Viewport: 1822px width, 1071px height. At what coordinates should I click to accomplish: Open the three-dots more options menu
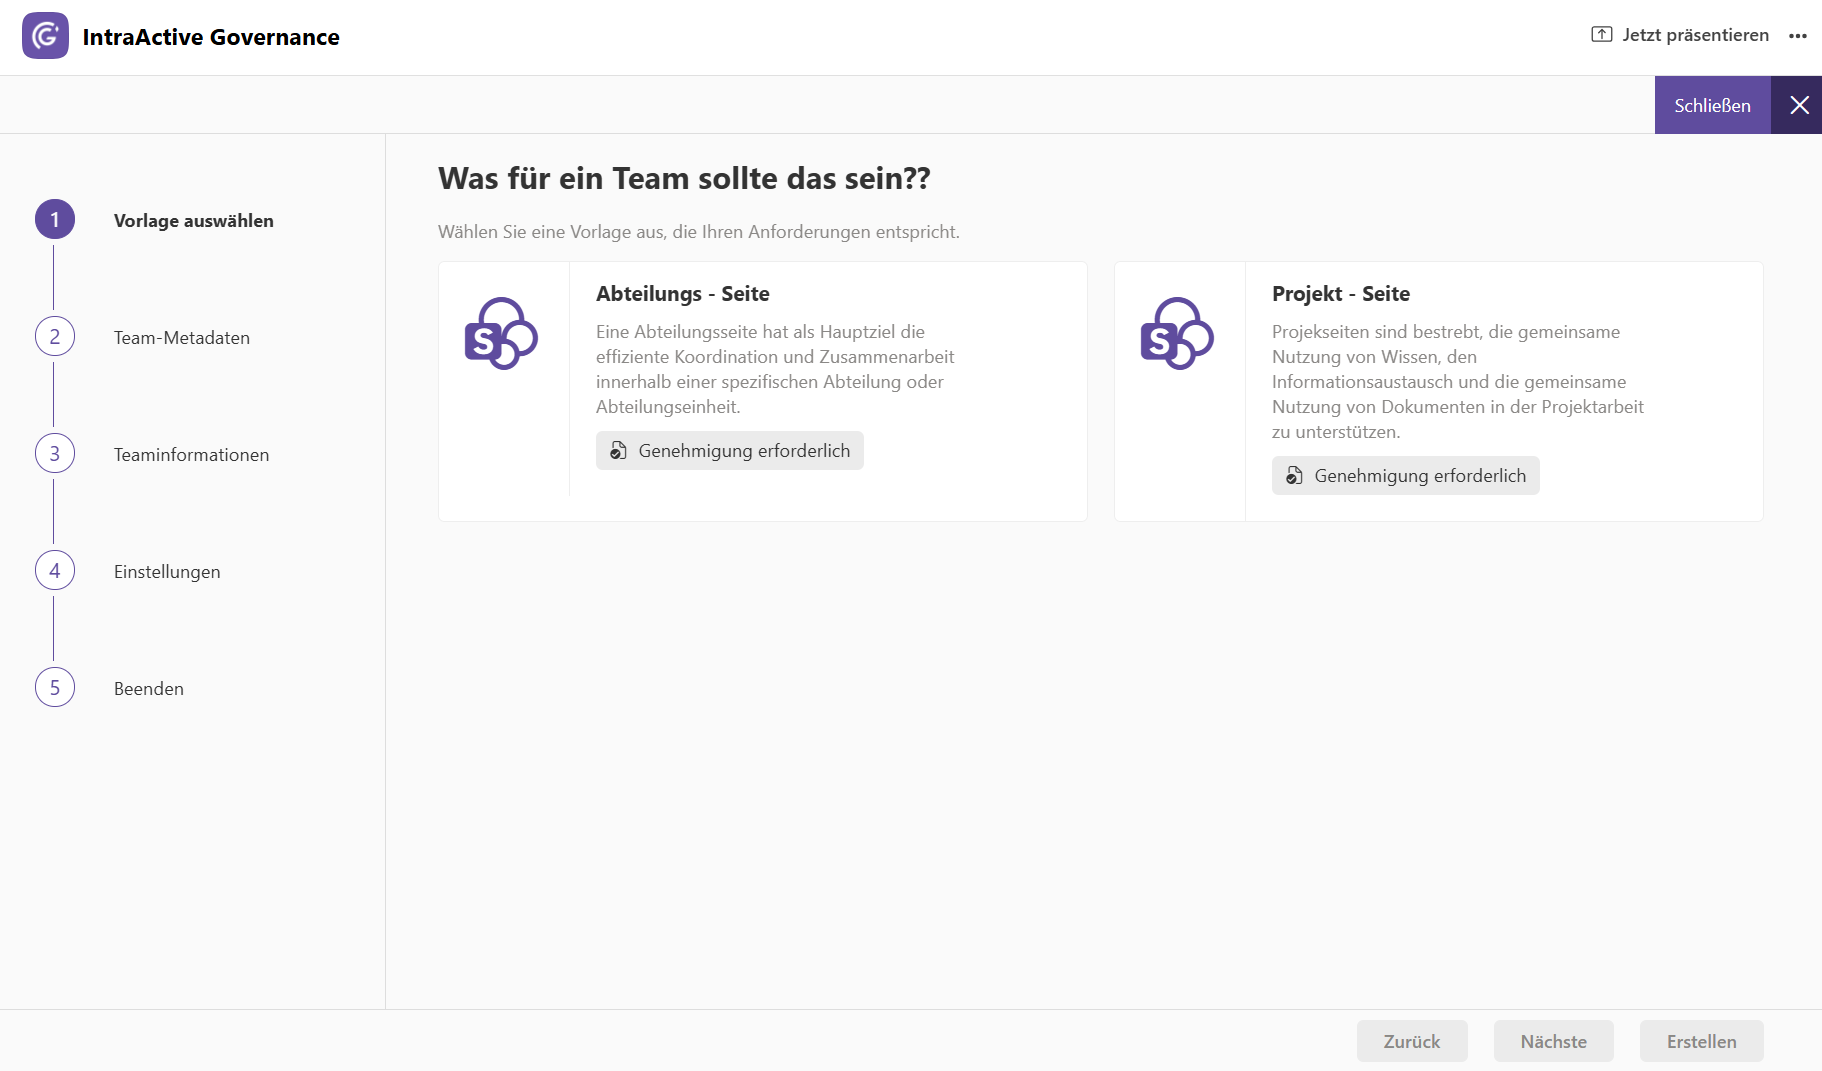click(x=1798, y=36)
